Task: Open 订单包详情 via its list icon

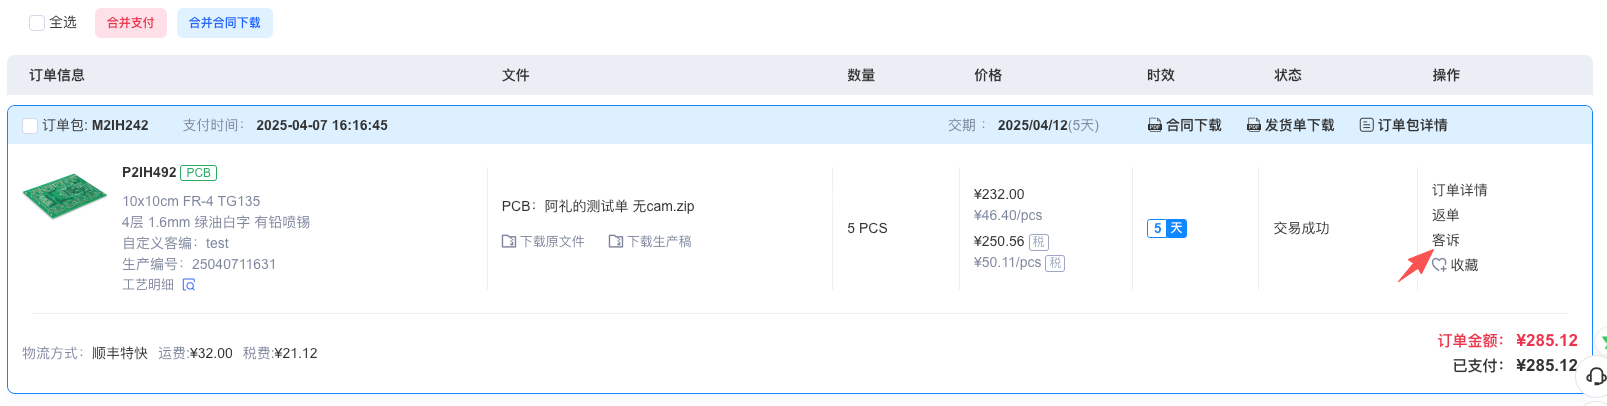Action: coord(1366,126)
